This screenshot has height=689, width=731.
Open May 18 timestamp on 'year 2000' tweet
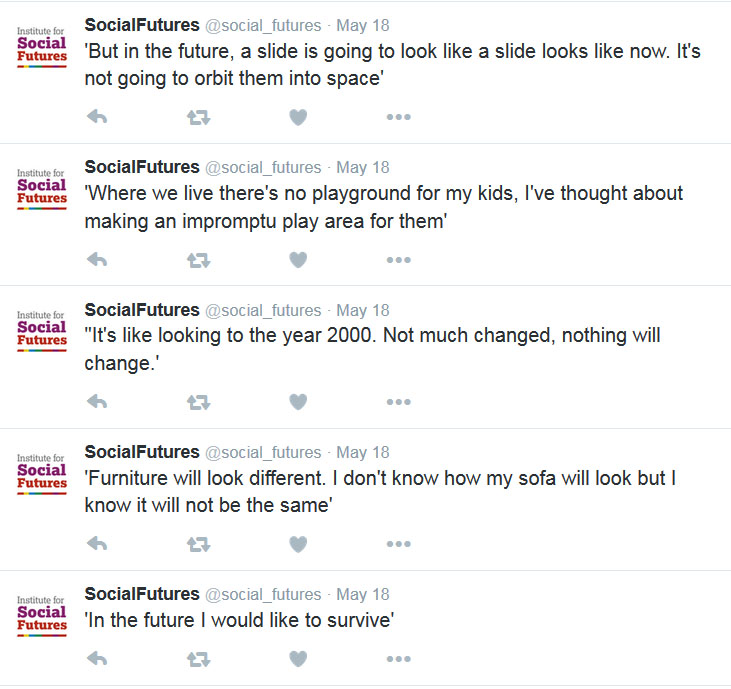pyautogui.click(x=363, y=310)
